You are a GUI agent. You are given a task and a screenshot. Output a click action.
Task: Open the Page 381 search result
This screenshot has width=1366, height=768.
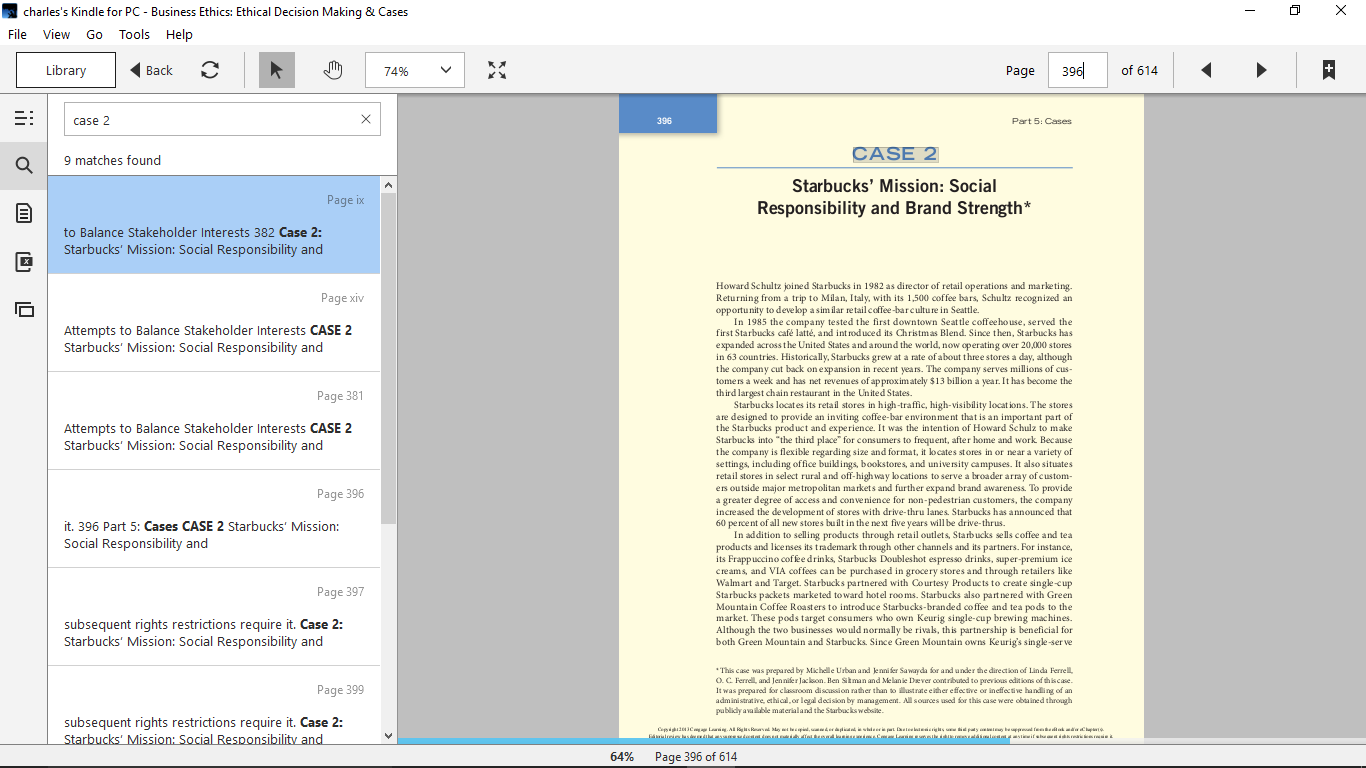coord(214,421)
